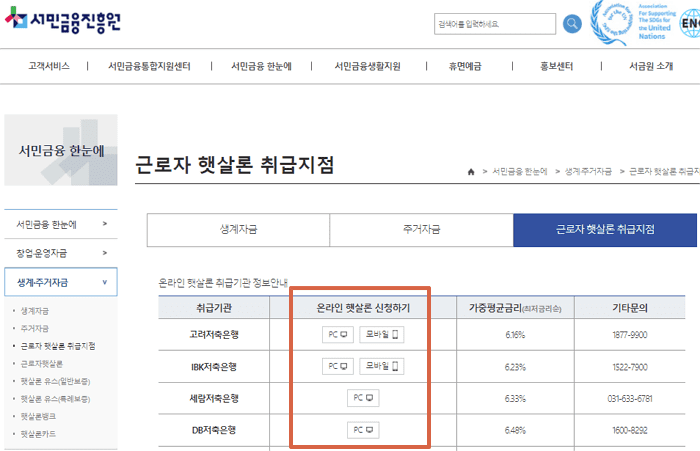
Task: Click the 고려저축은행 institution cell
Action: (x=214, y=334)
